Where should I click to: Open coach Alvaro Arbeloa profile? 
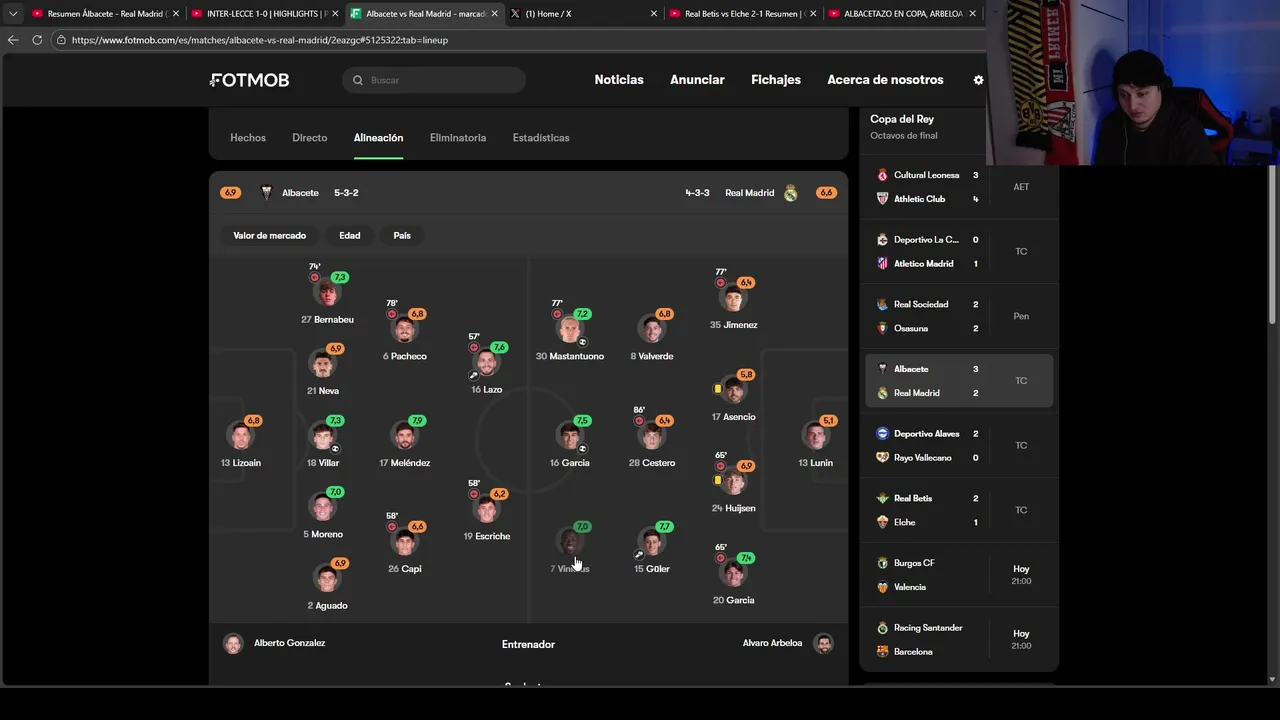click(788, 643)
